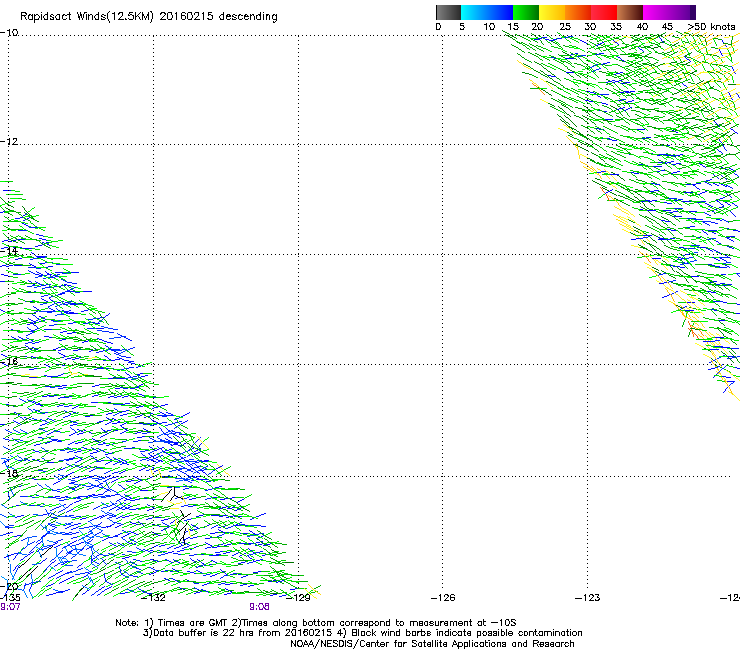Click the '-129' longitude axis label
740x650 pixels.
click(298, 598)
